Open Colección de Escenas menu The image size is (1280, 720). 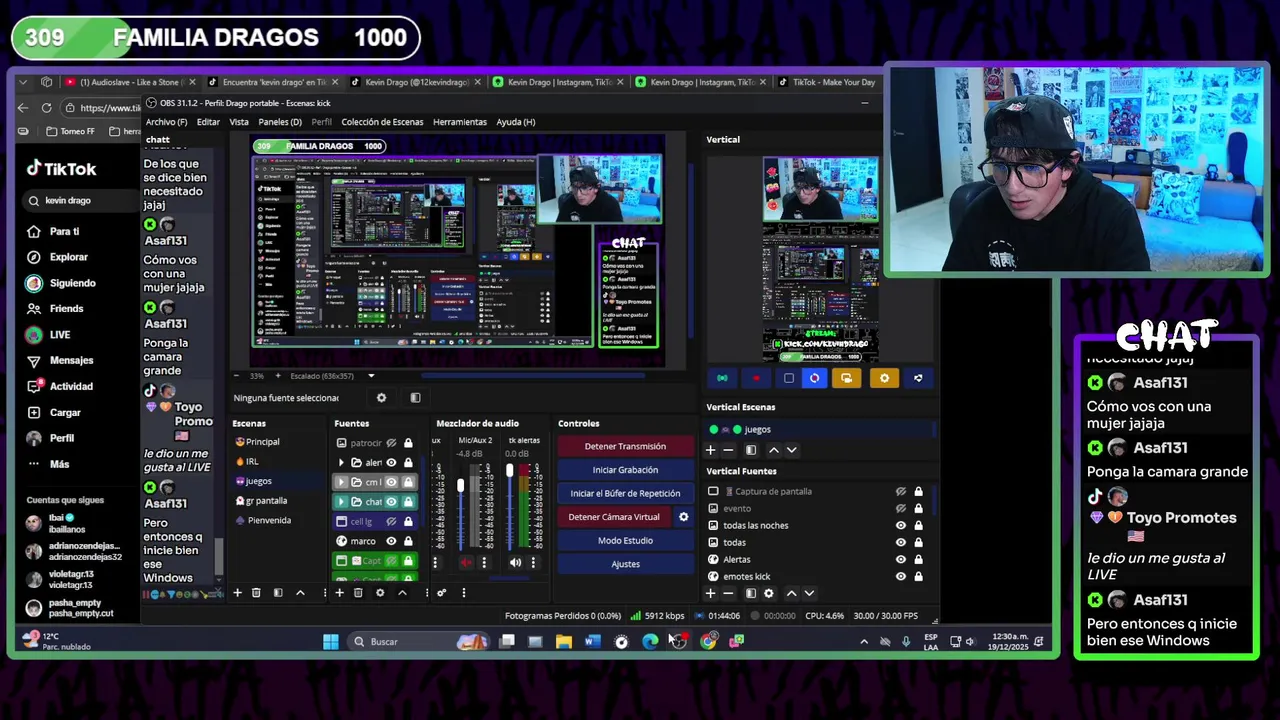pos(382,122)
